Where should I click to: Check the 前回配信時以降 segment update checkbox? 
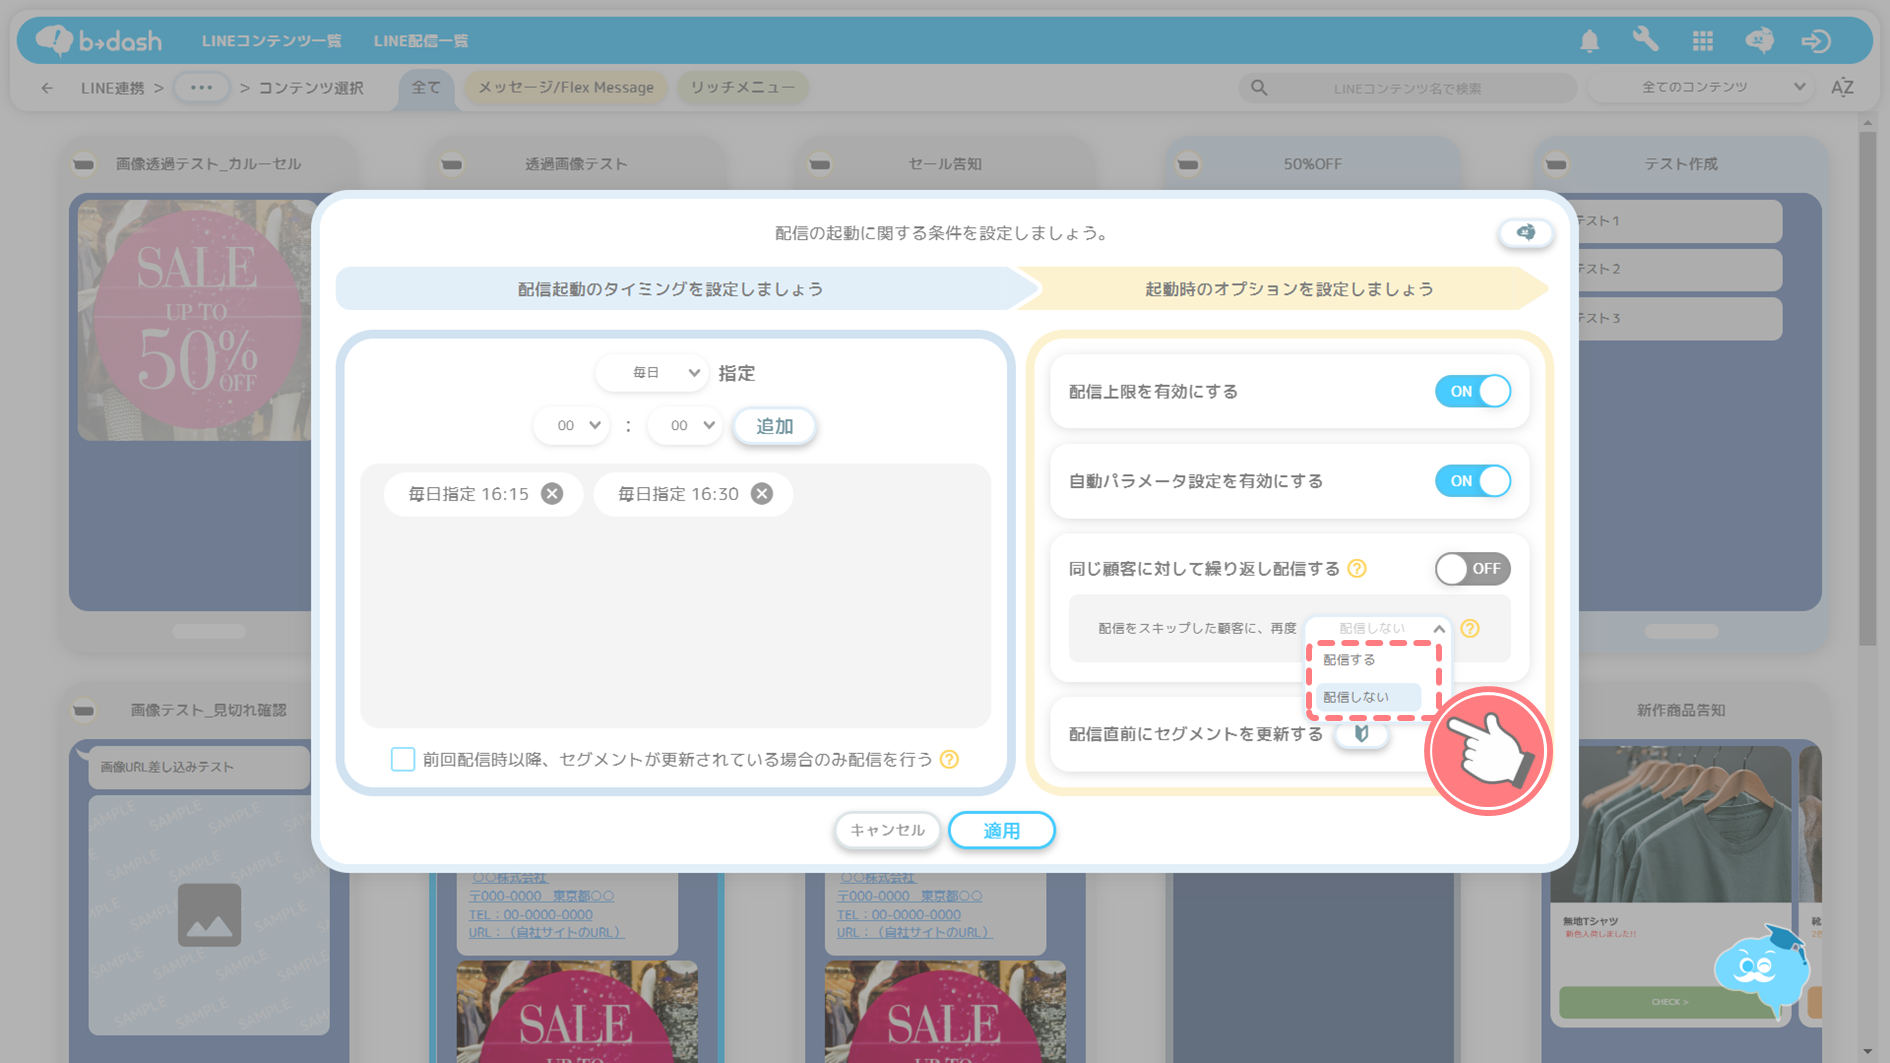pyautogui.click(x=402, y=759)
